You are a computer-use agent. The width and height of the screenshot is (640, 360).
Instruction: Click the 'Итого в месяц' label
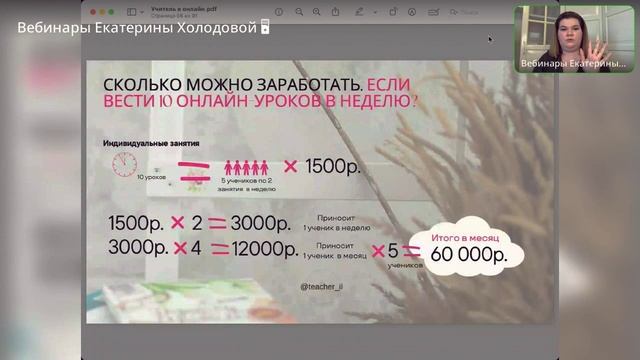465,238
